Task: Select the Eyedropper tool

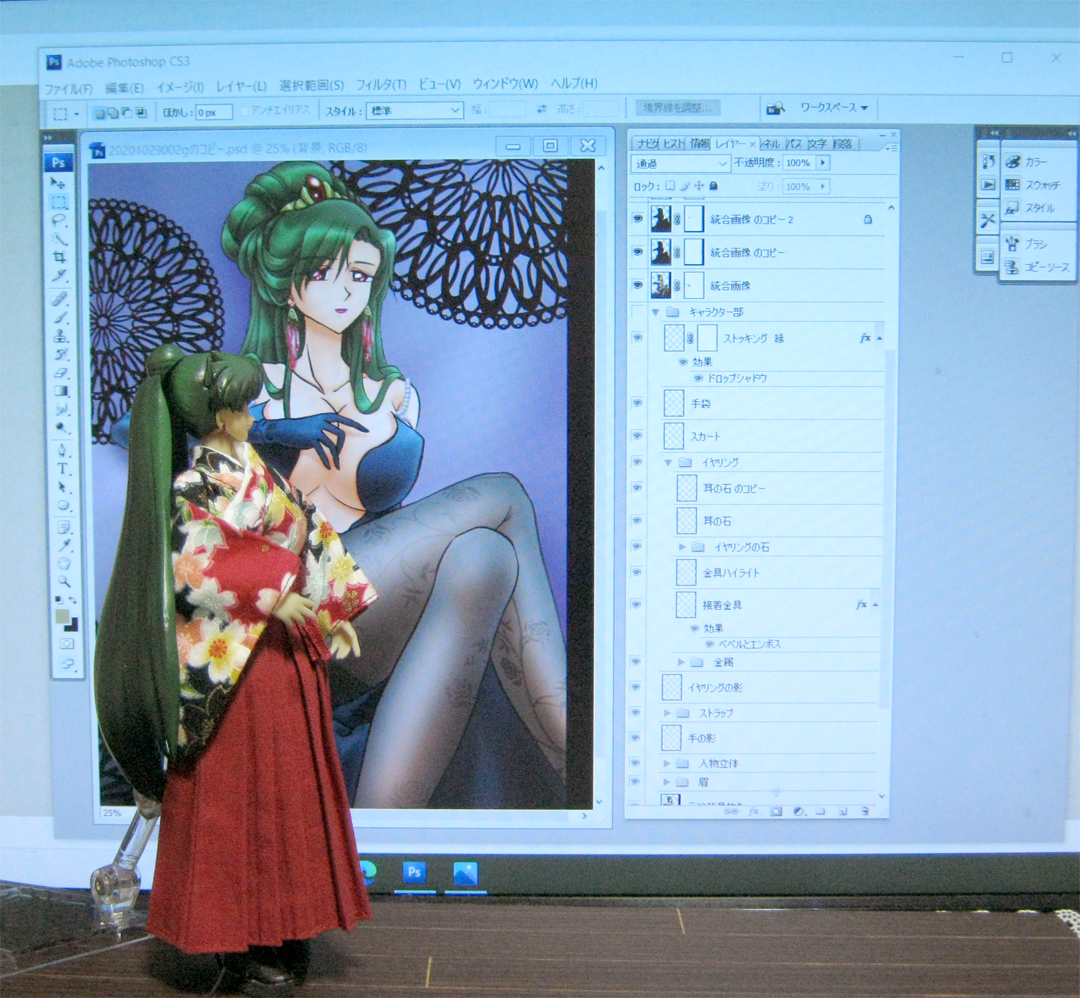Action: 64,545
